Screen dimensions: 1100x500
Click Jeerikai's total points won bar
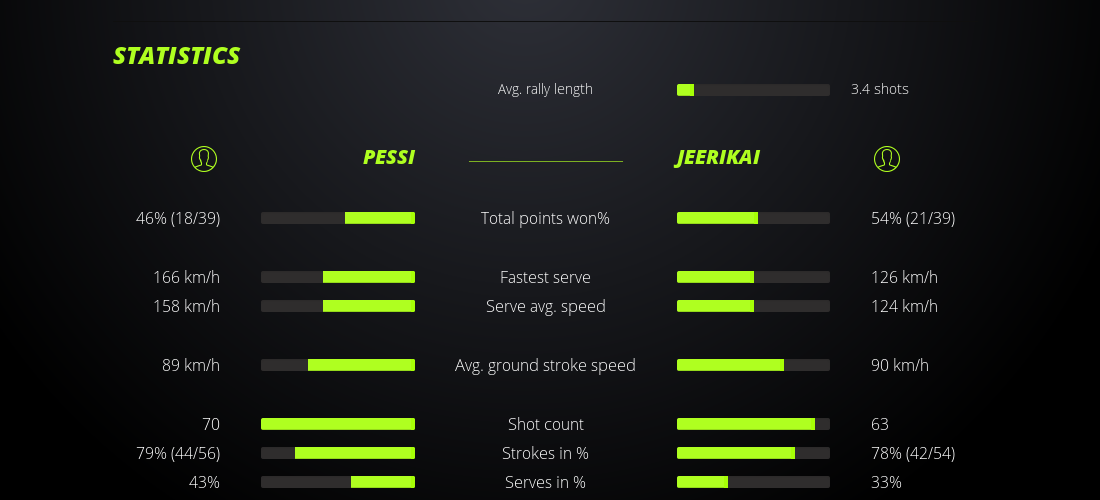tap(753, 218)
